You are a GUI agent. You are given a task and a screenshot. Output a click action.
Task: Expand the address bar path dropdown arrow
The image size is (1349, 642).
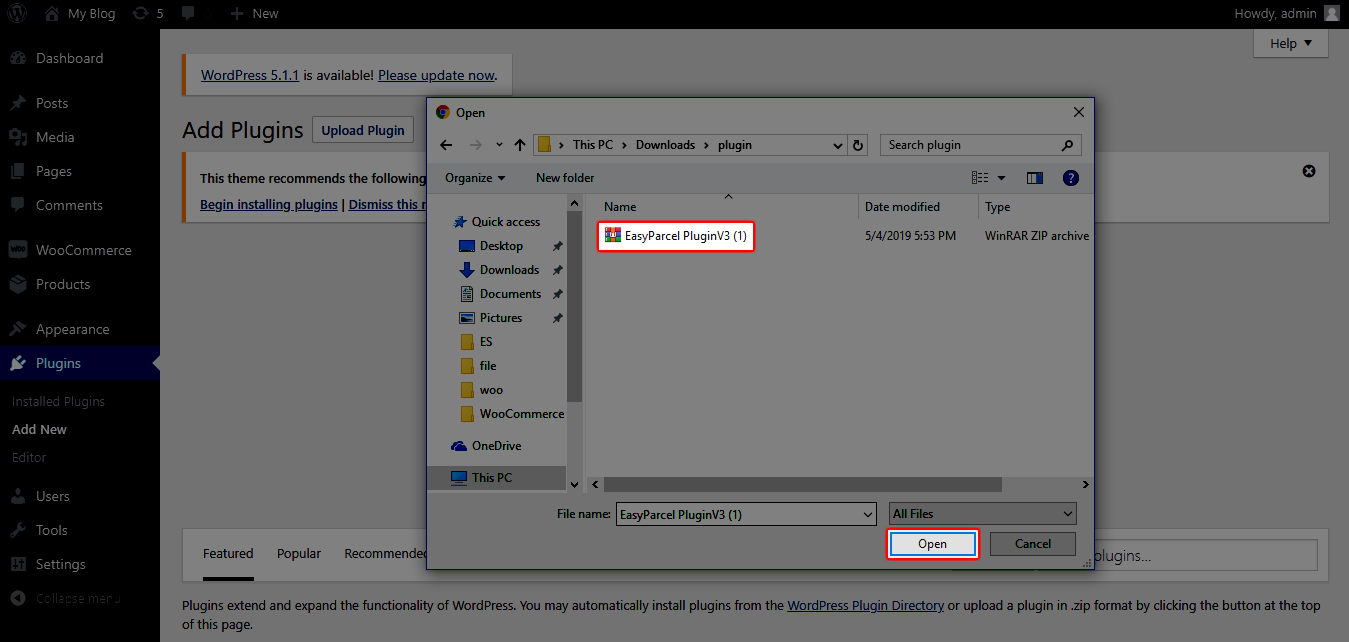pos(838,146)
